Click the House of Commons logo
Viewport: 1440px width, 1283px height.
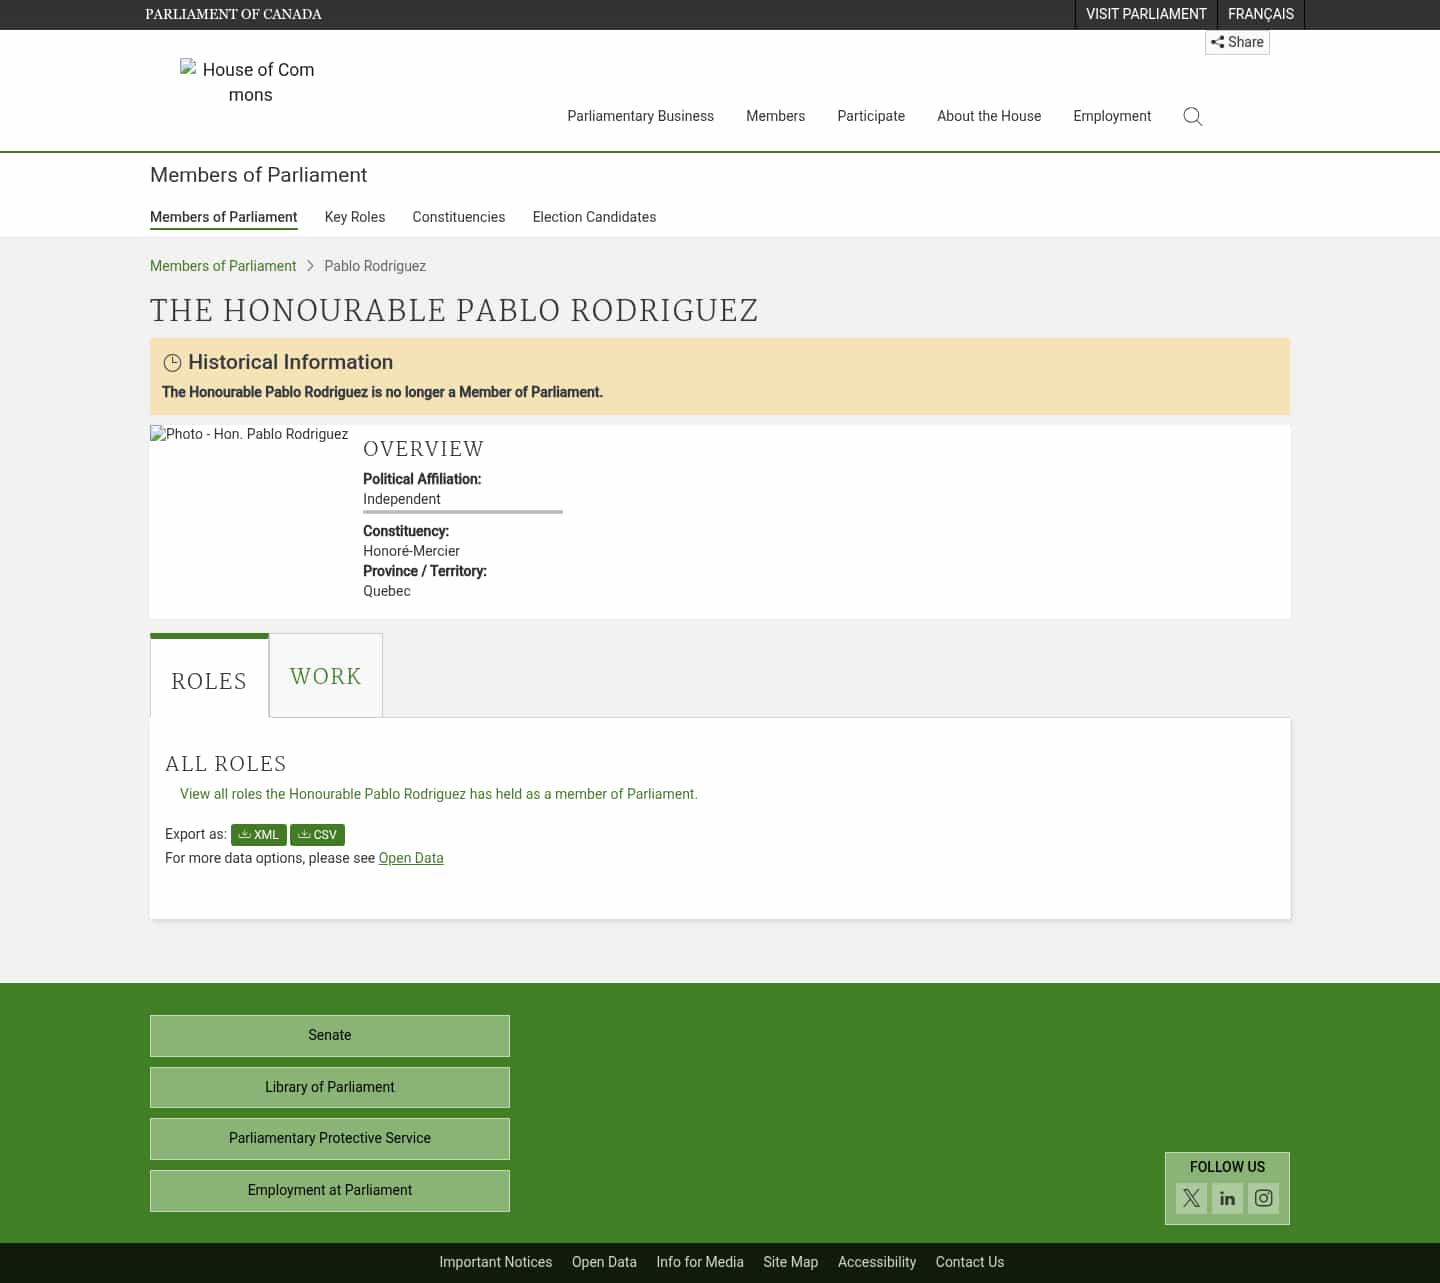click(x=248, y=82)
